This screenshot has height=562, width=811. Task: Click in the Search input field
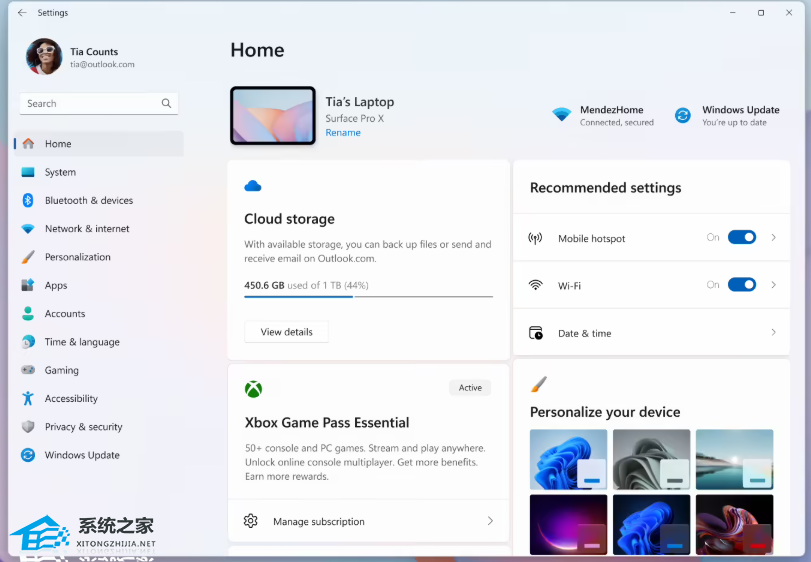click(99, 103)
